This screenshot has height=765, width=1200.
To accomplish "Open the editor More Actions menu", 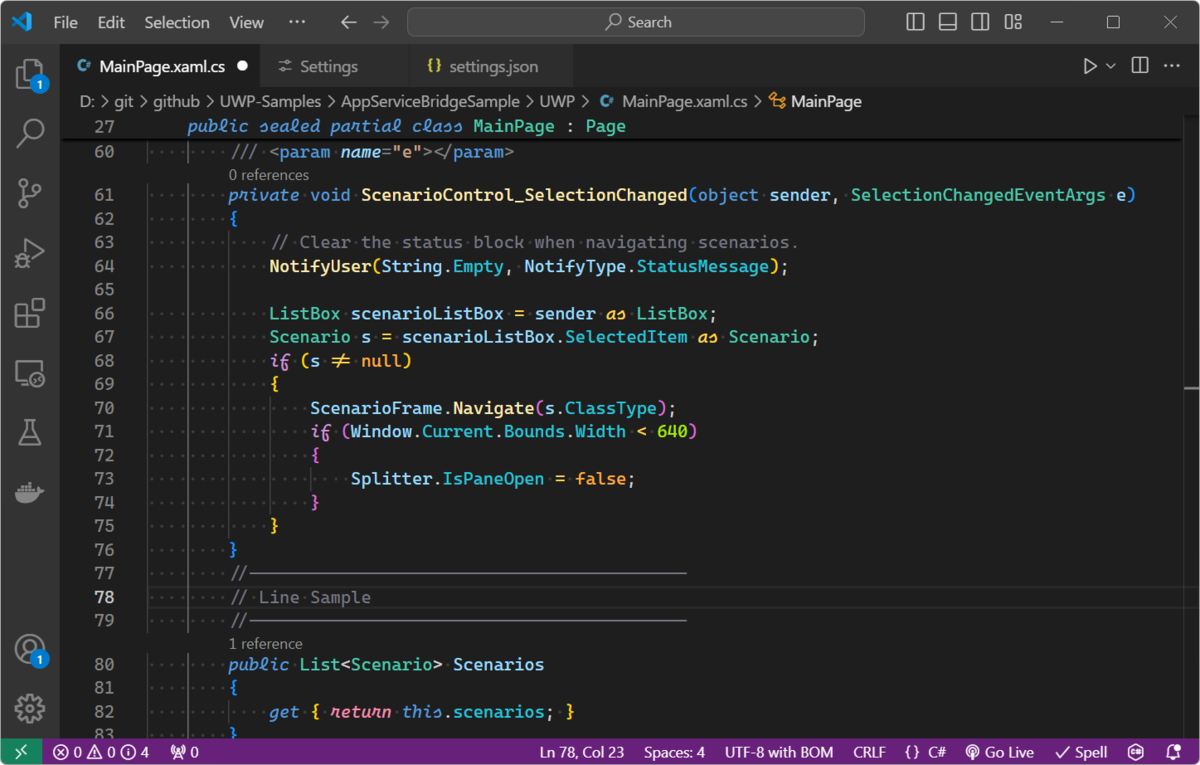I will pyautogui.click(x=1171, y=64).
